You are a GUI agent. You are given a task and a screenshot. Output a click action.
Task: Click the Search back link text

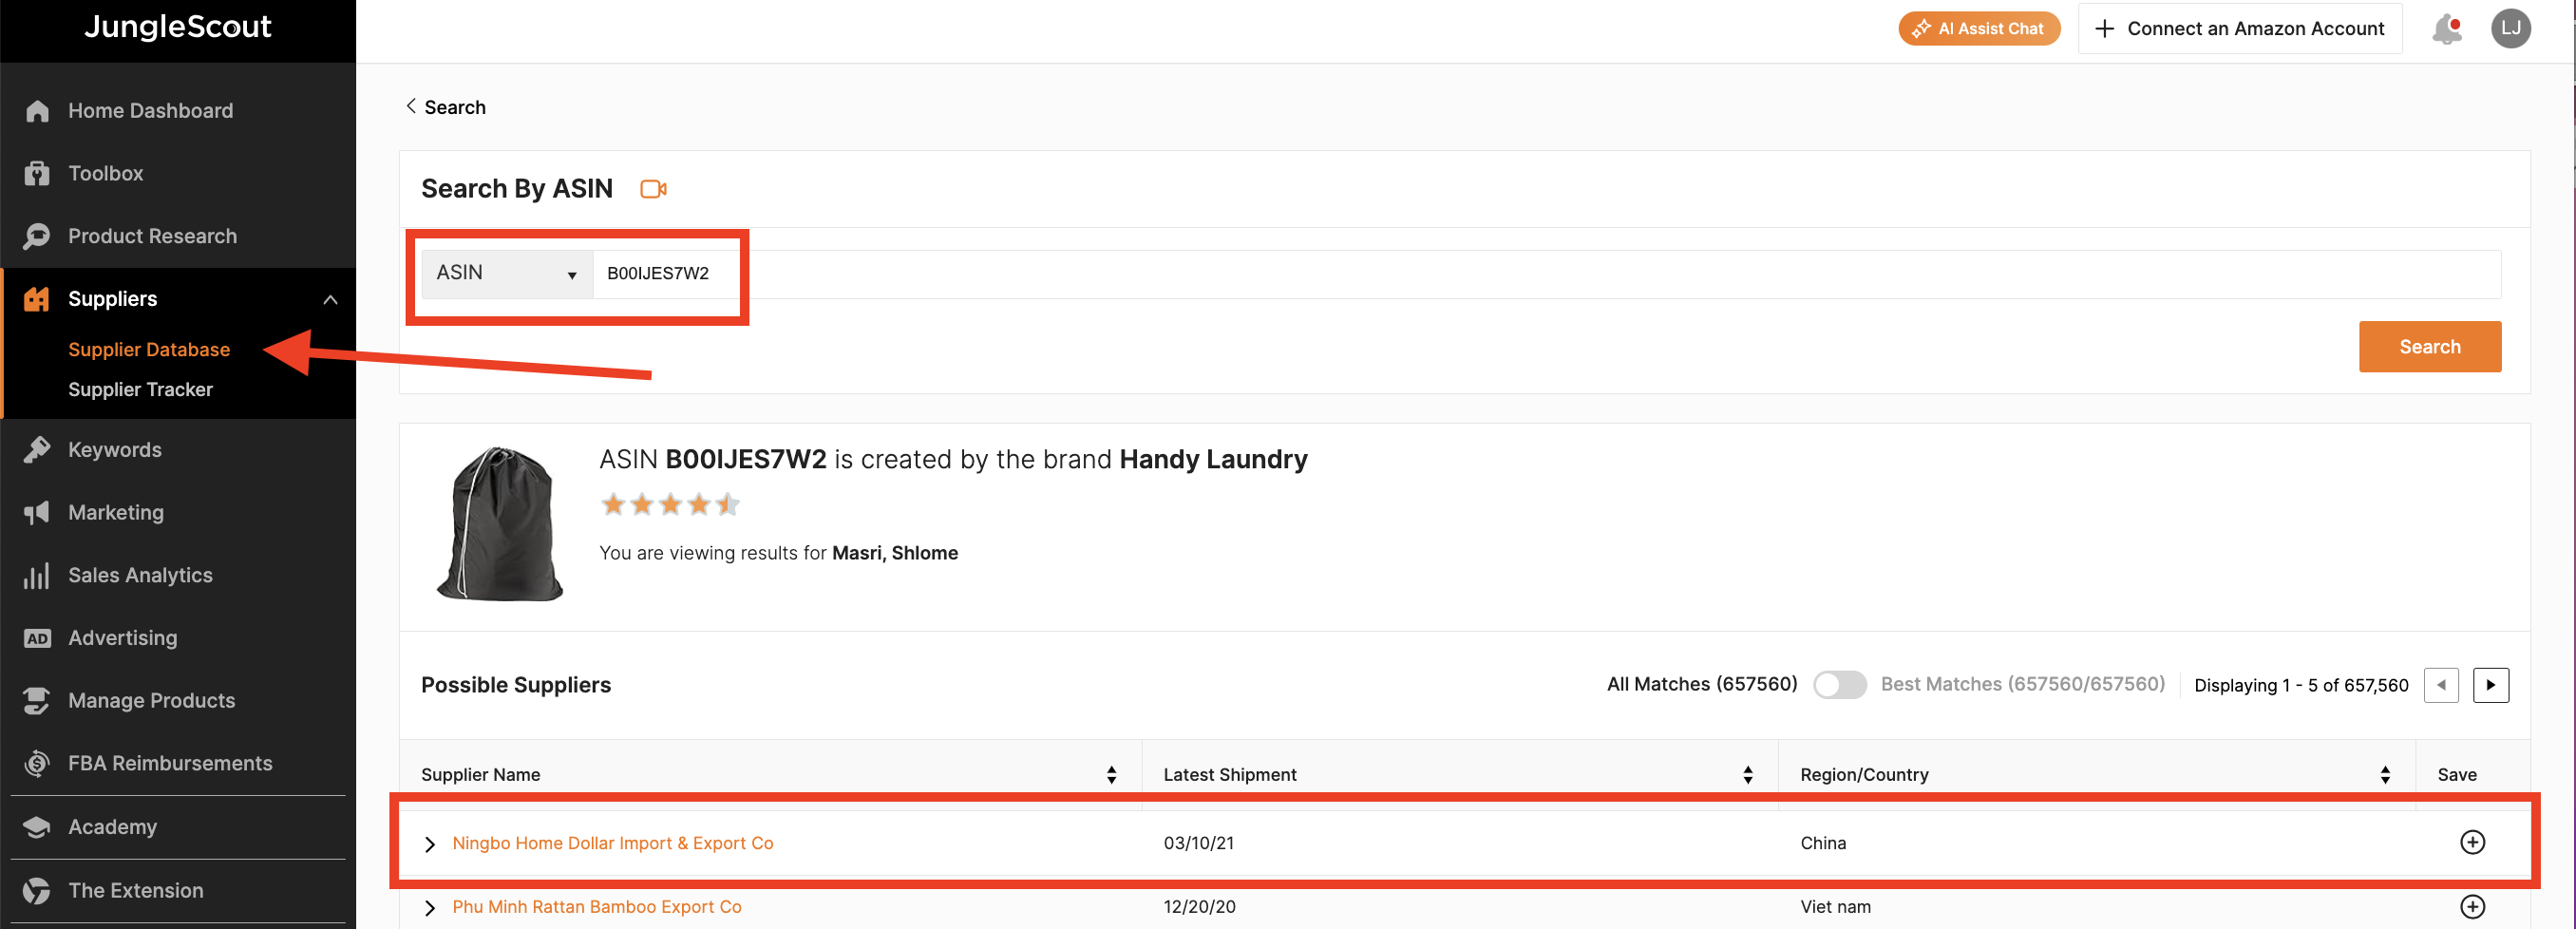coord(455,108)
